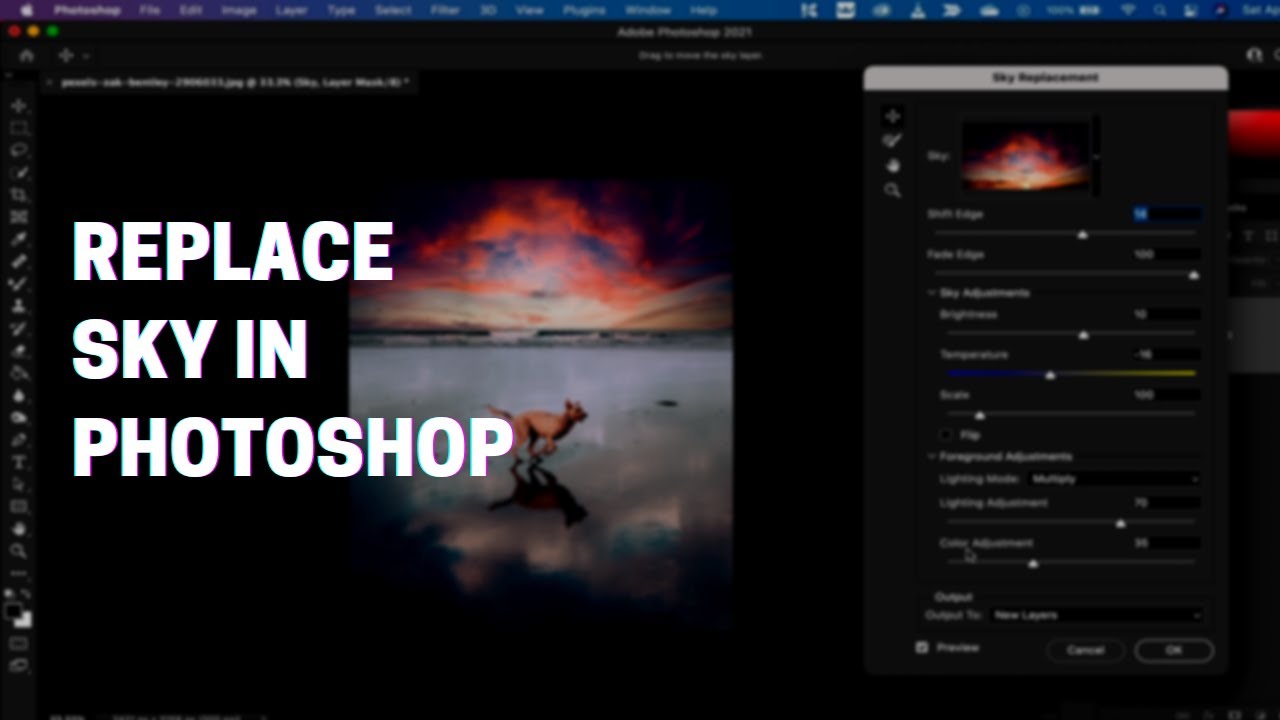Click the Scale slider handle
The width and height of the screenshot is (1280, 720).
[x=980, y=415]
